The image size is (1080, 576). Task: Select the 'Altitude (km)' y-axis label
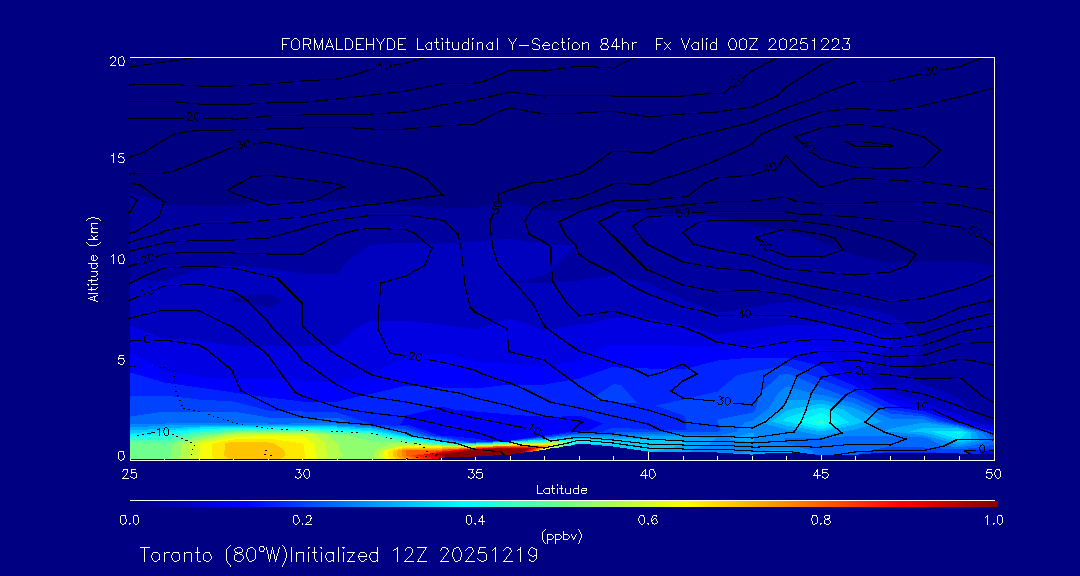[93, 259]
